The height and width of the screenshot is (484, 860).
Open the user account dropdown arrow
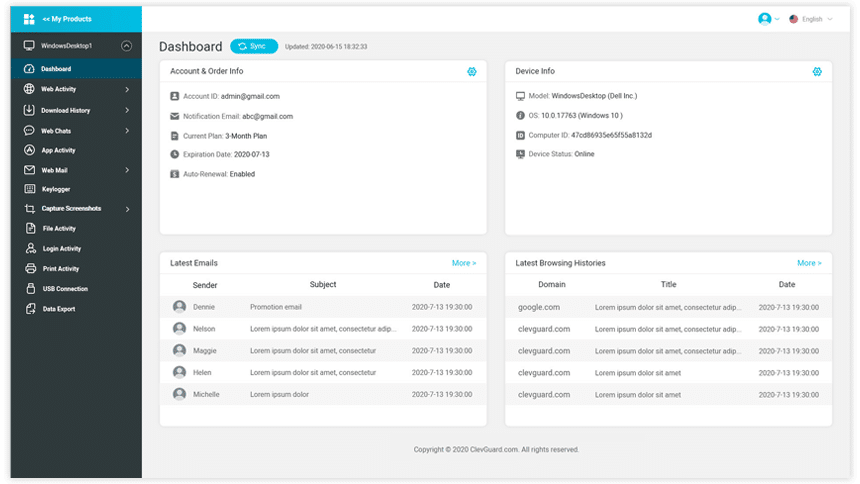click(777, 19)
